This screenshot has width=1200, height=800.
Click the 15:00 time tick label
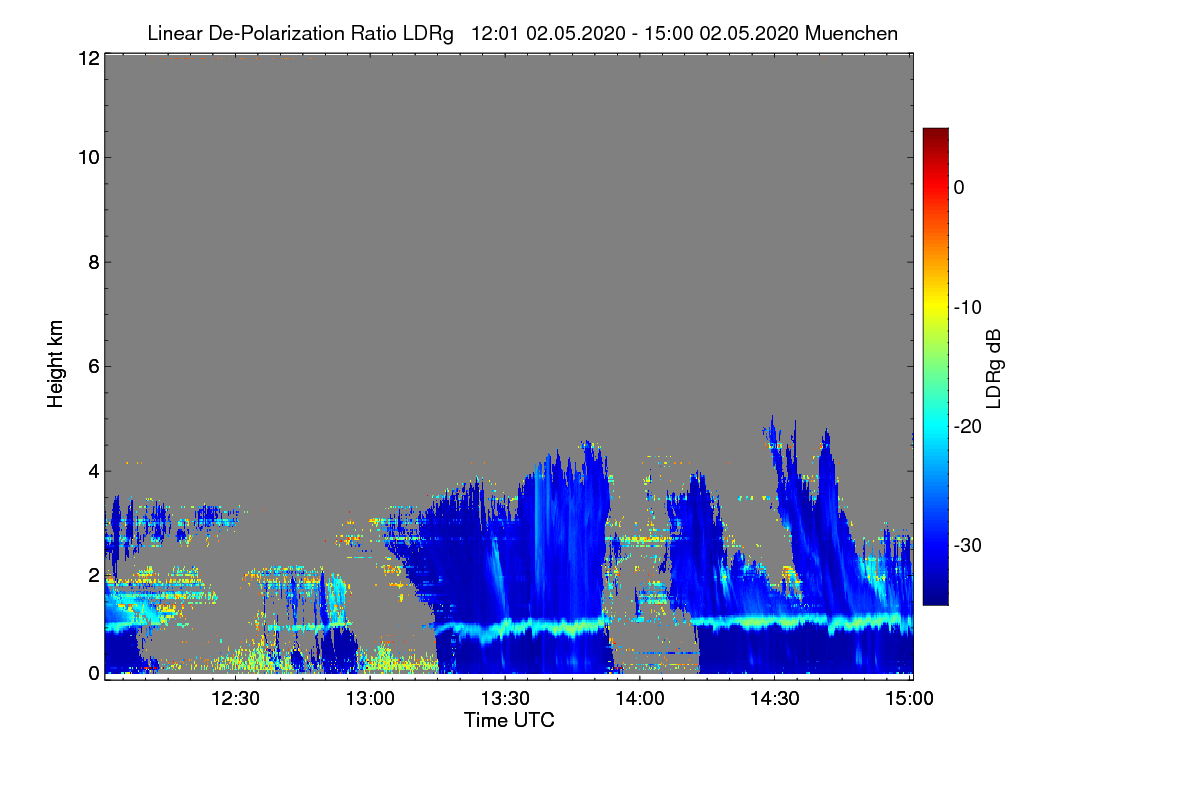[x=909, y=699]
